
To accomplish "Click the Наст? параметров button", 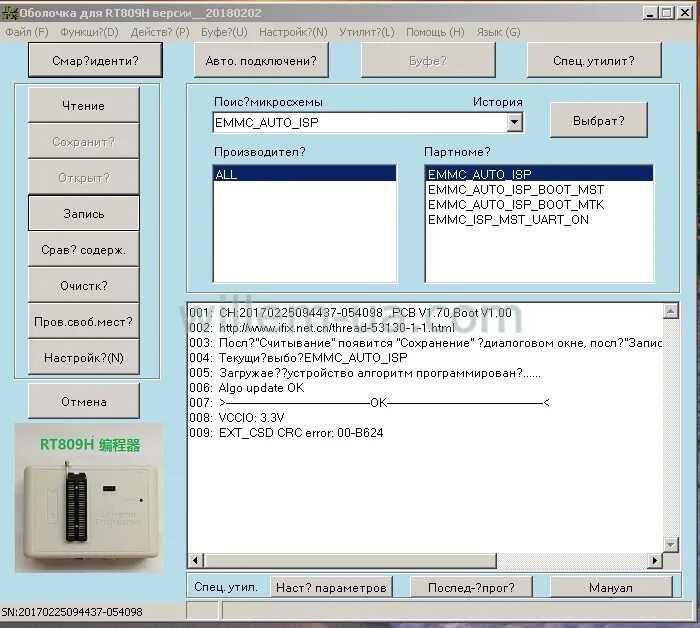I will [331, 587].
